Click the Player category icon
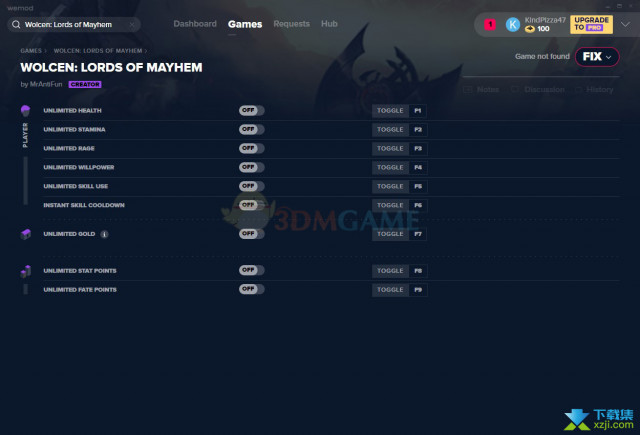640x435 pixels. [25, 110]
